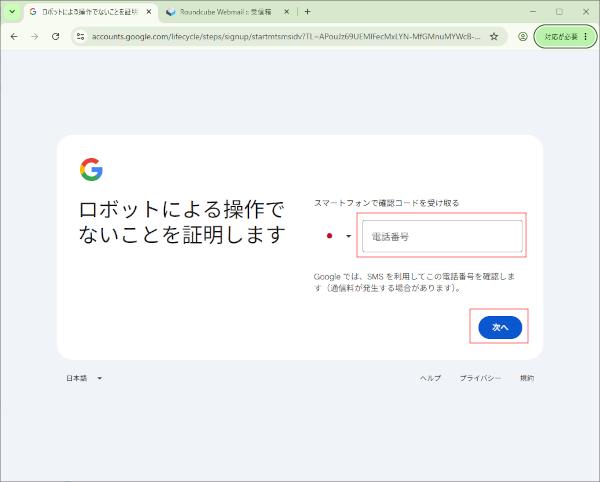This screenshot has width=600, height=482.
Task: Open site information icon in address bar
Action: [80, 36]
